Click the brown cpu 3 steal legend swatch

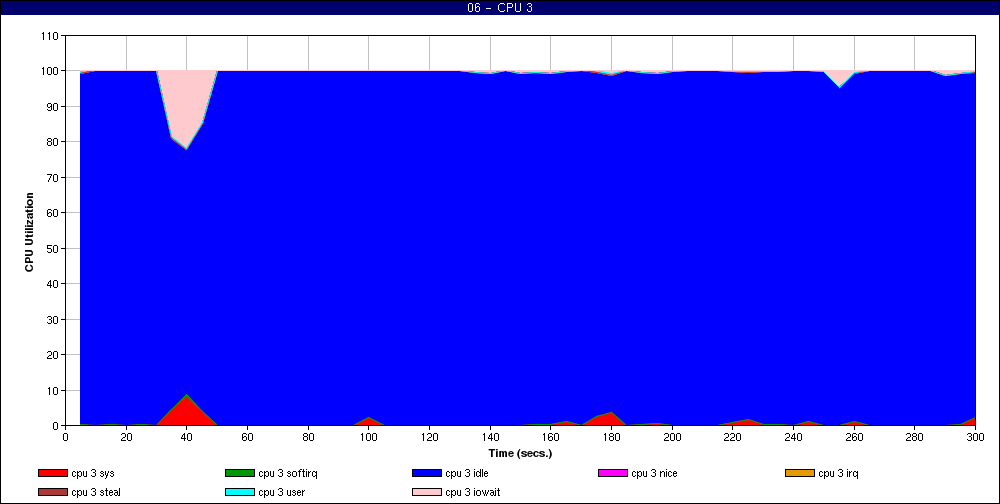(52, 493)
